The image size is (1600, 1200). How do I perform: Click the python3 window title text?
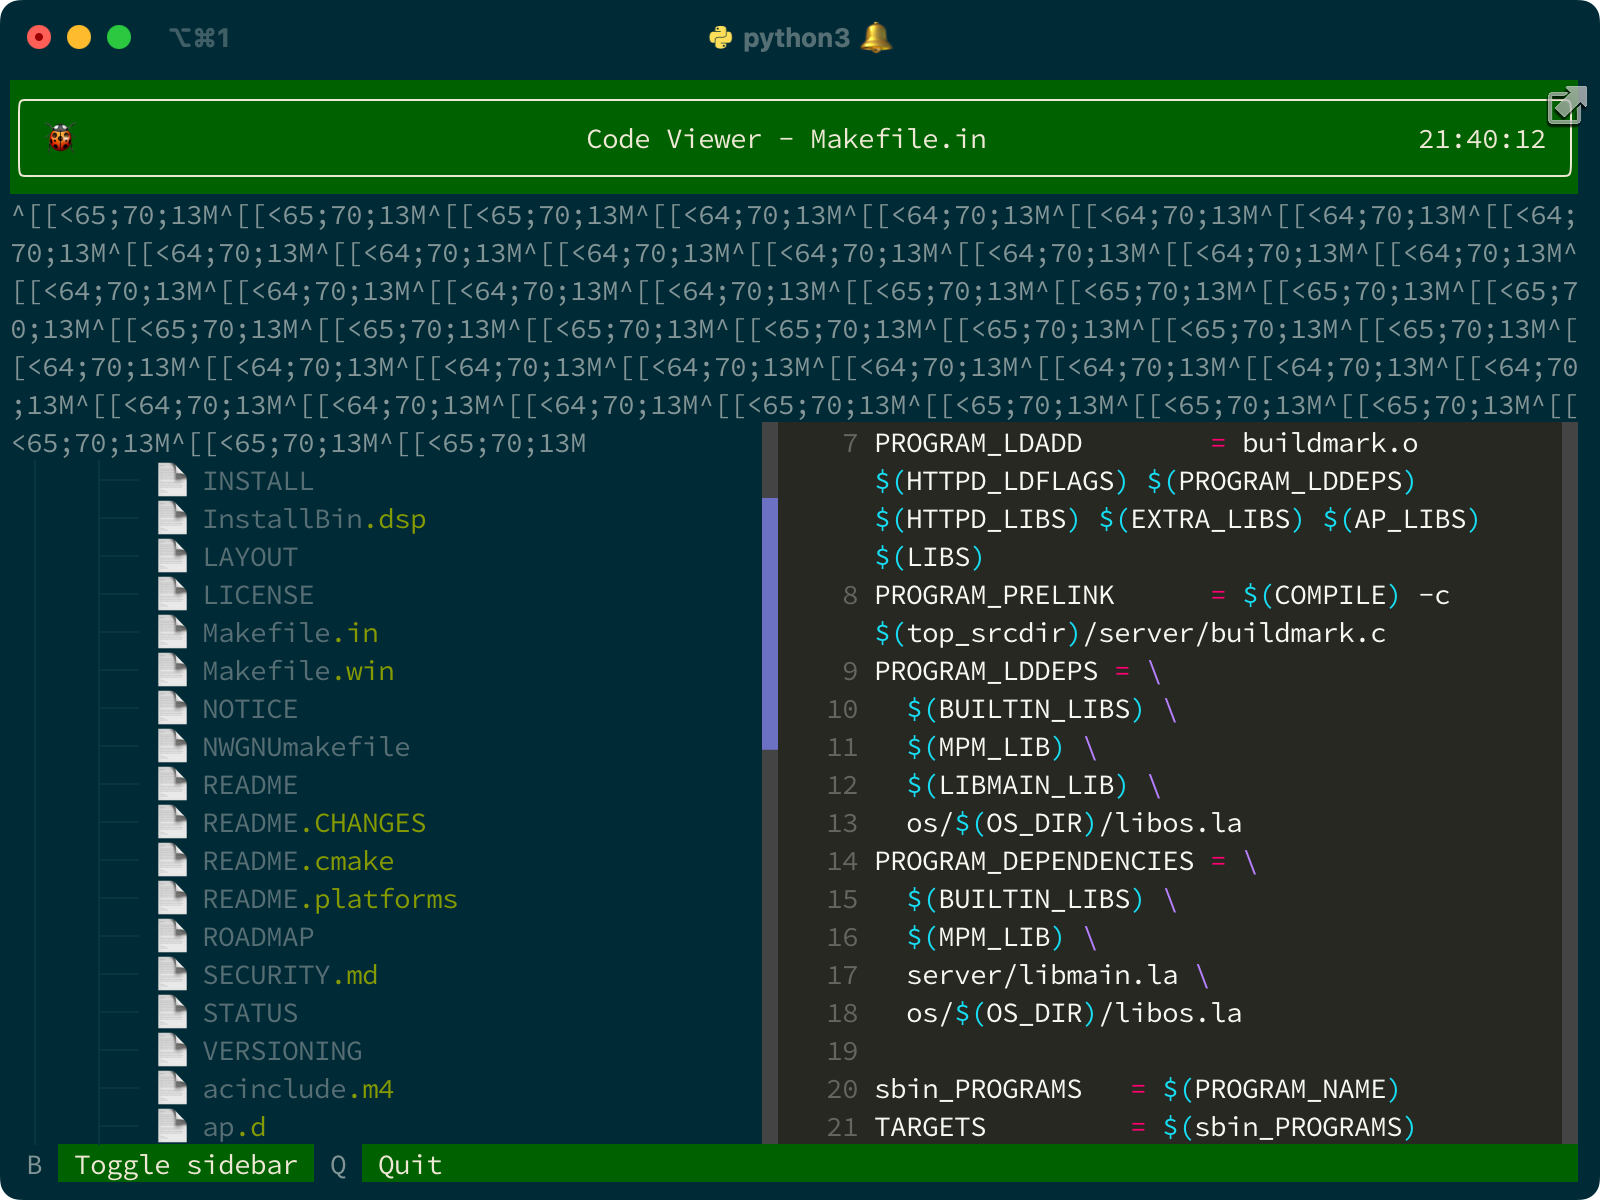796,38
